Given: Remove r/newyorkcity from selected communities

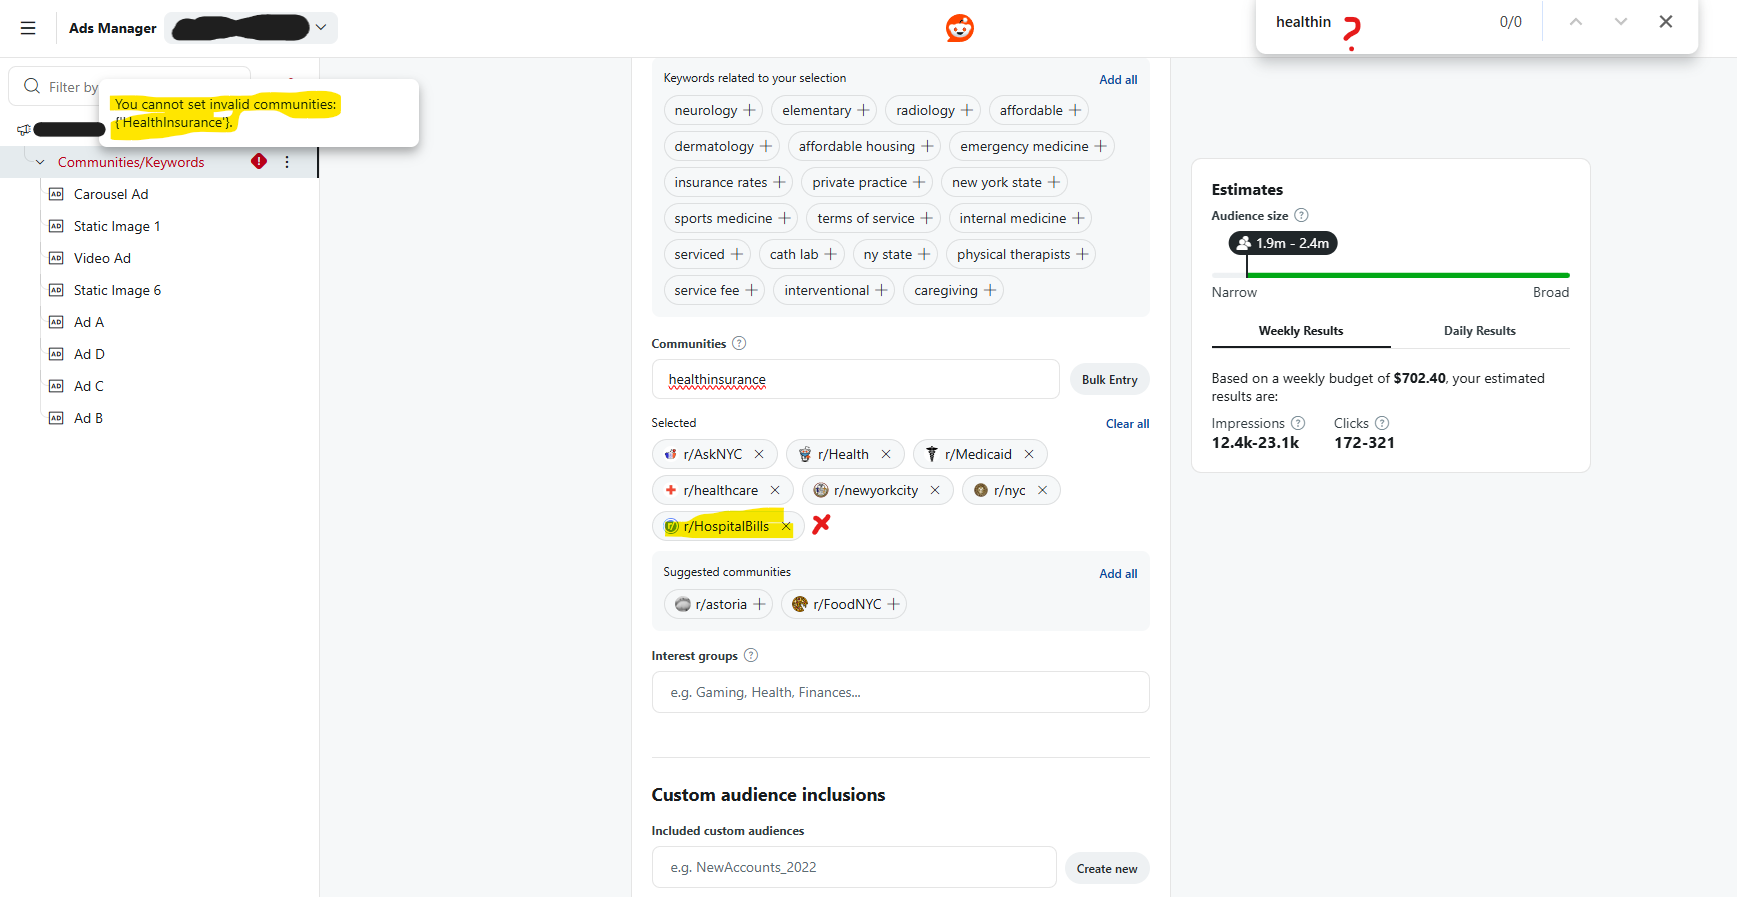Looking at the screenshot, I should (935, 490).
